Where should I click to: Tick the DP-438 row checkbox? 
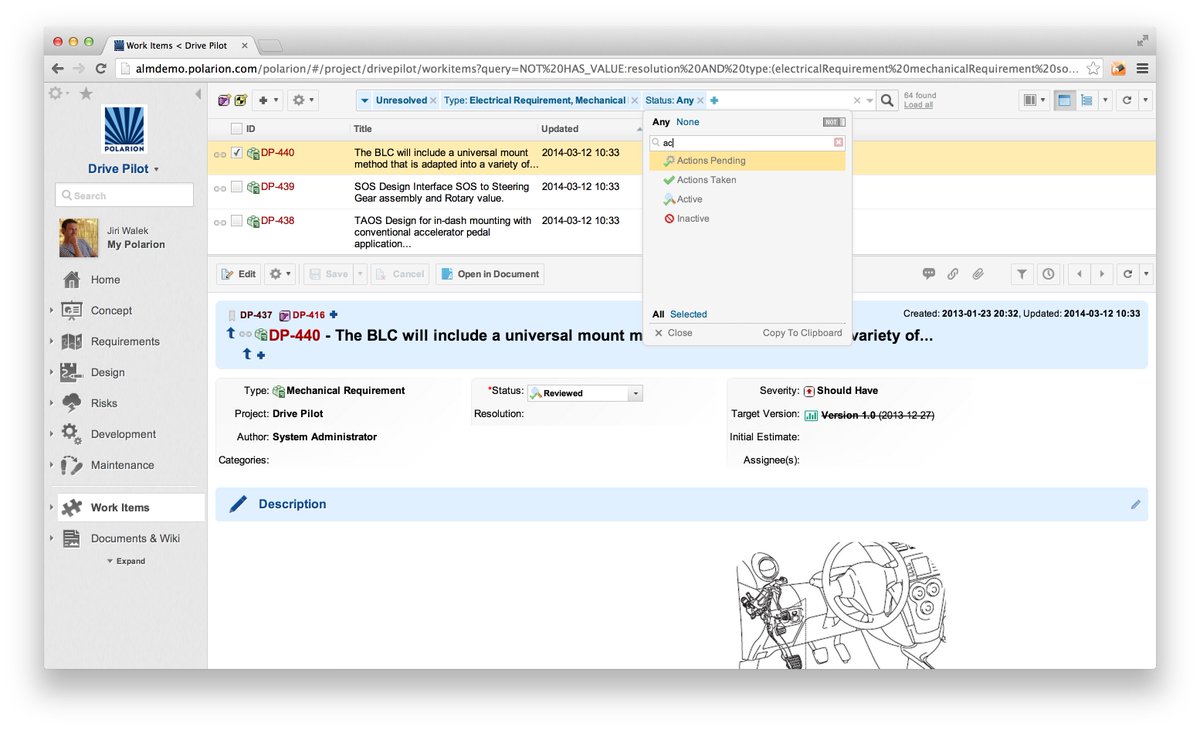(x=237, y=221)
